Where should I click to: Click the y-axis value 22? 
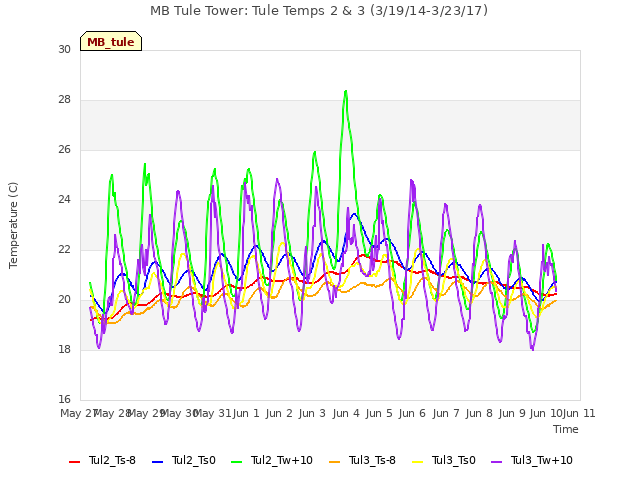tap(64, 249)
